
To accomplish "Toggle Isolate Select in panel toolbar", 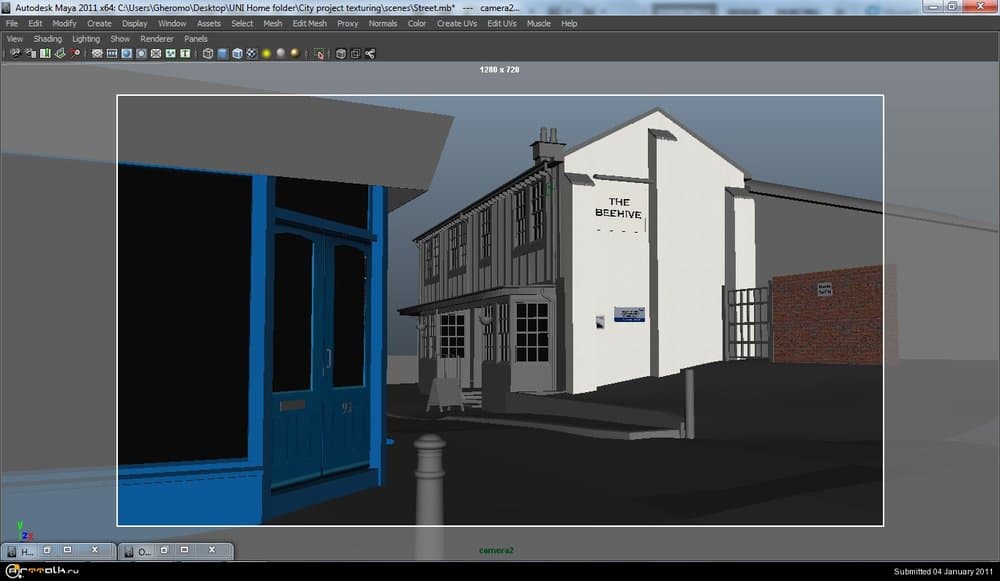I will 319,54.
